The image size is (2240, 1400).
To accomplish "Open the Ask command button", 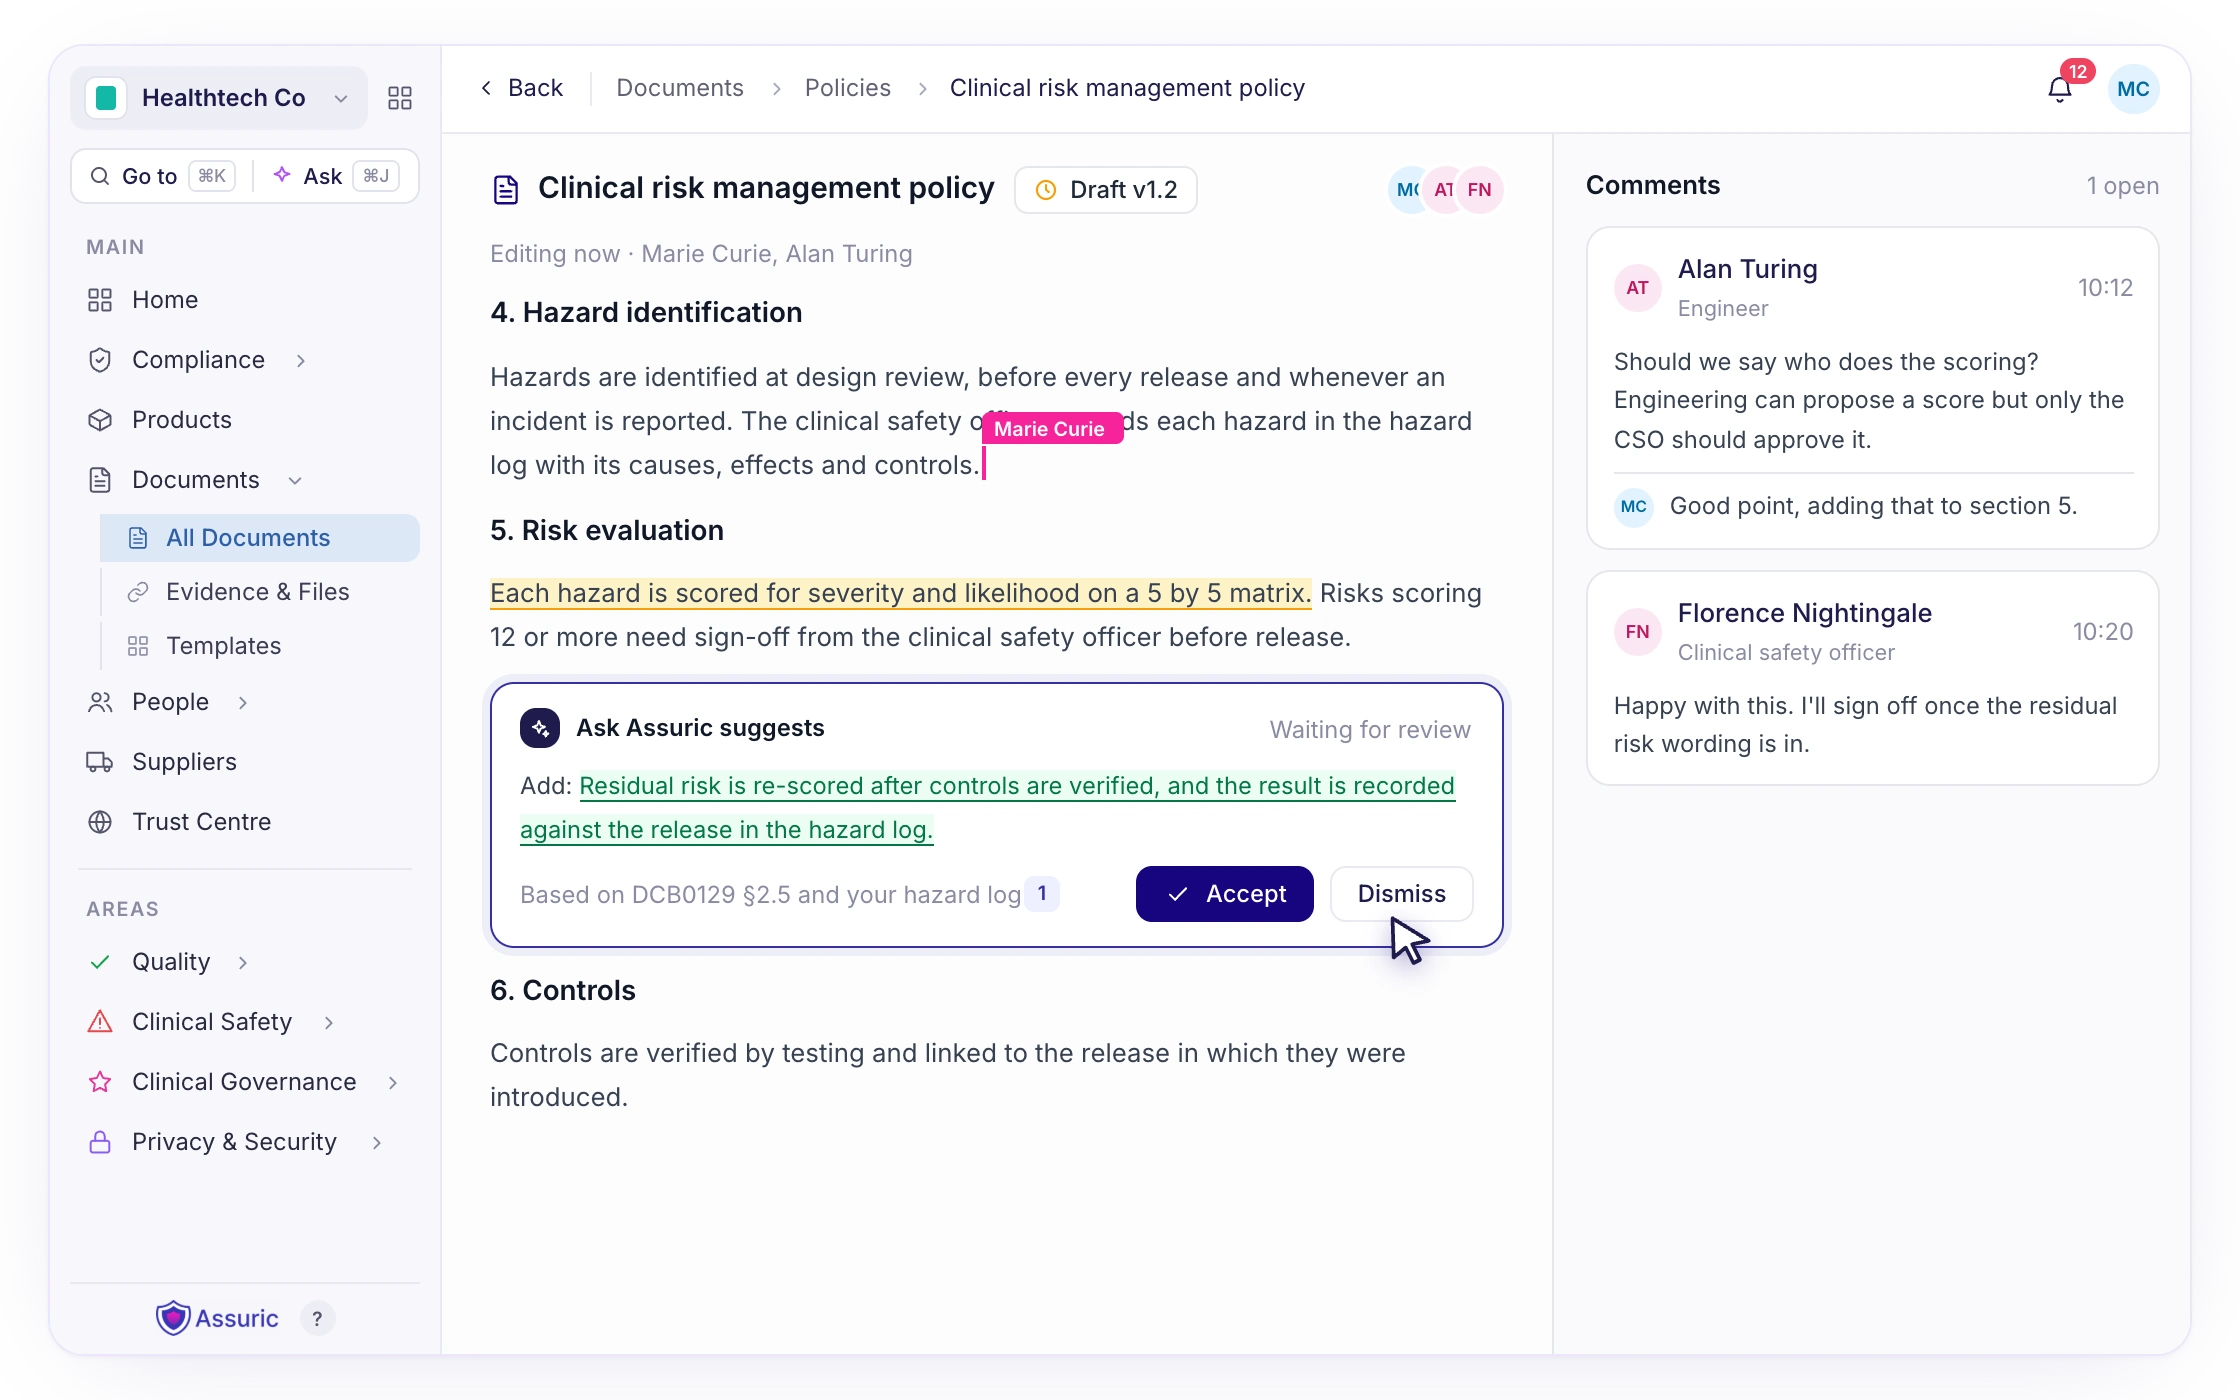I will click(x=335, y=176).
